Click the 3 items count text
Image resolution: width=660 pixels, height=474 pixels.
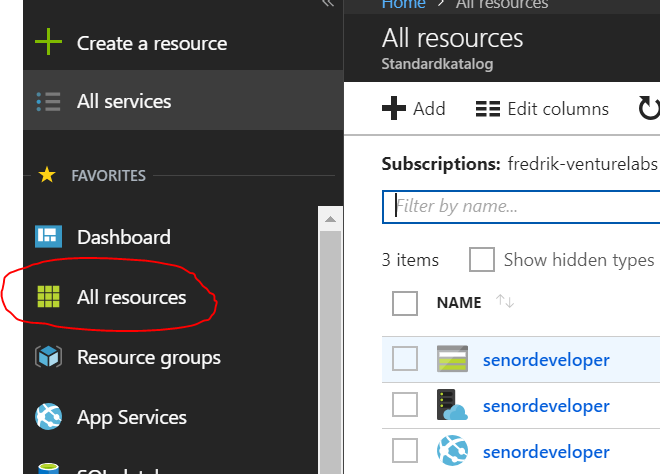point(410,260)
